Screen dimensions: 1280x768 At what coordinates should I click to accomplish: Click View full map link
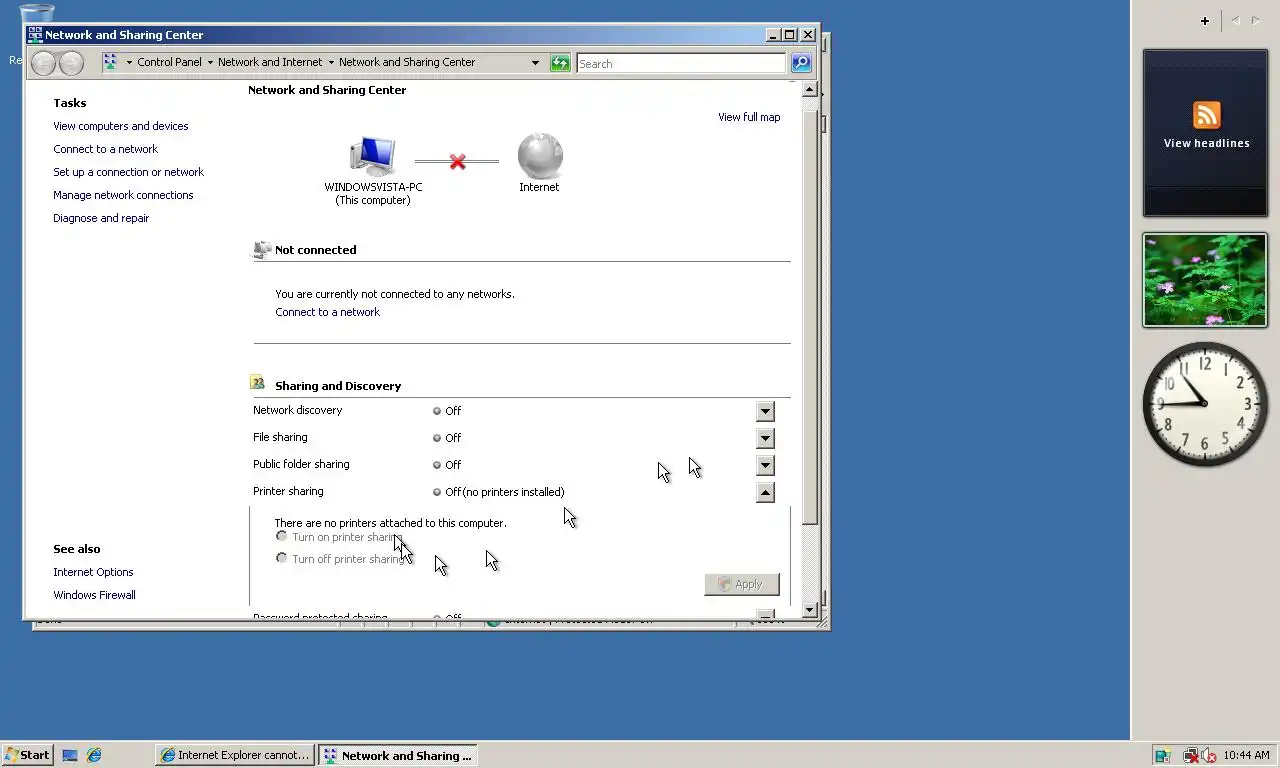click(x=749, y=117)
